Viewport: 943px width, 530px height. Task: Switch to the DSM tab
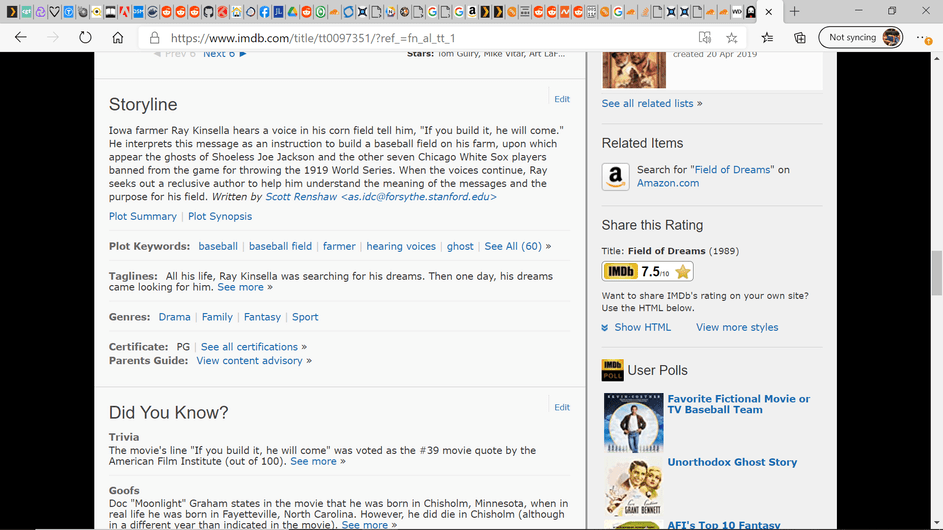coord(138,11)
